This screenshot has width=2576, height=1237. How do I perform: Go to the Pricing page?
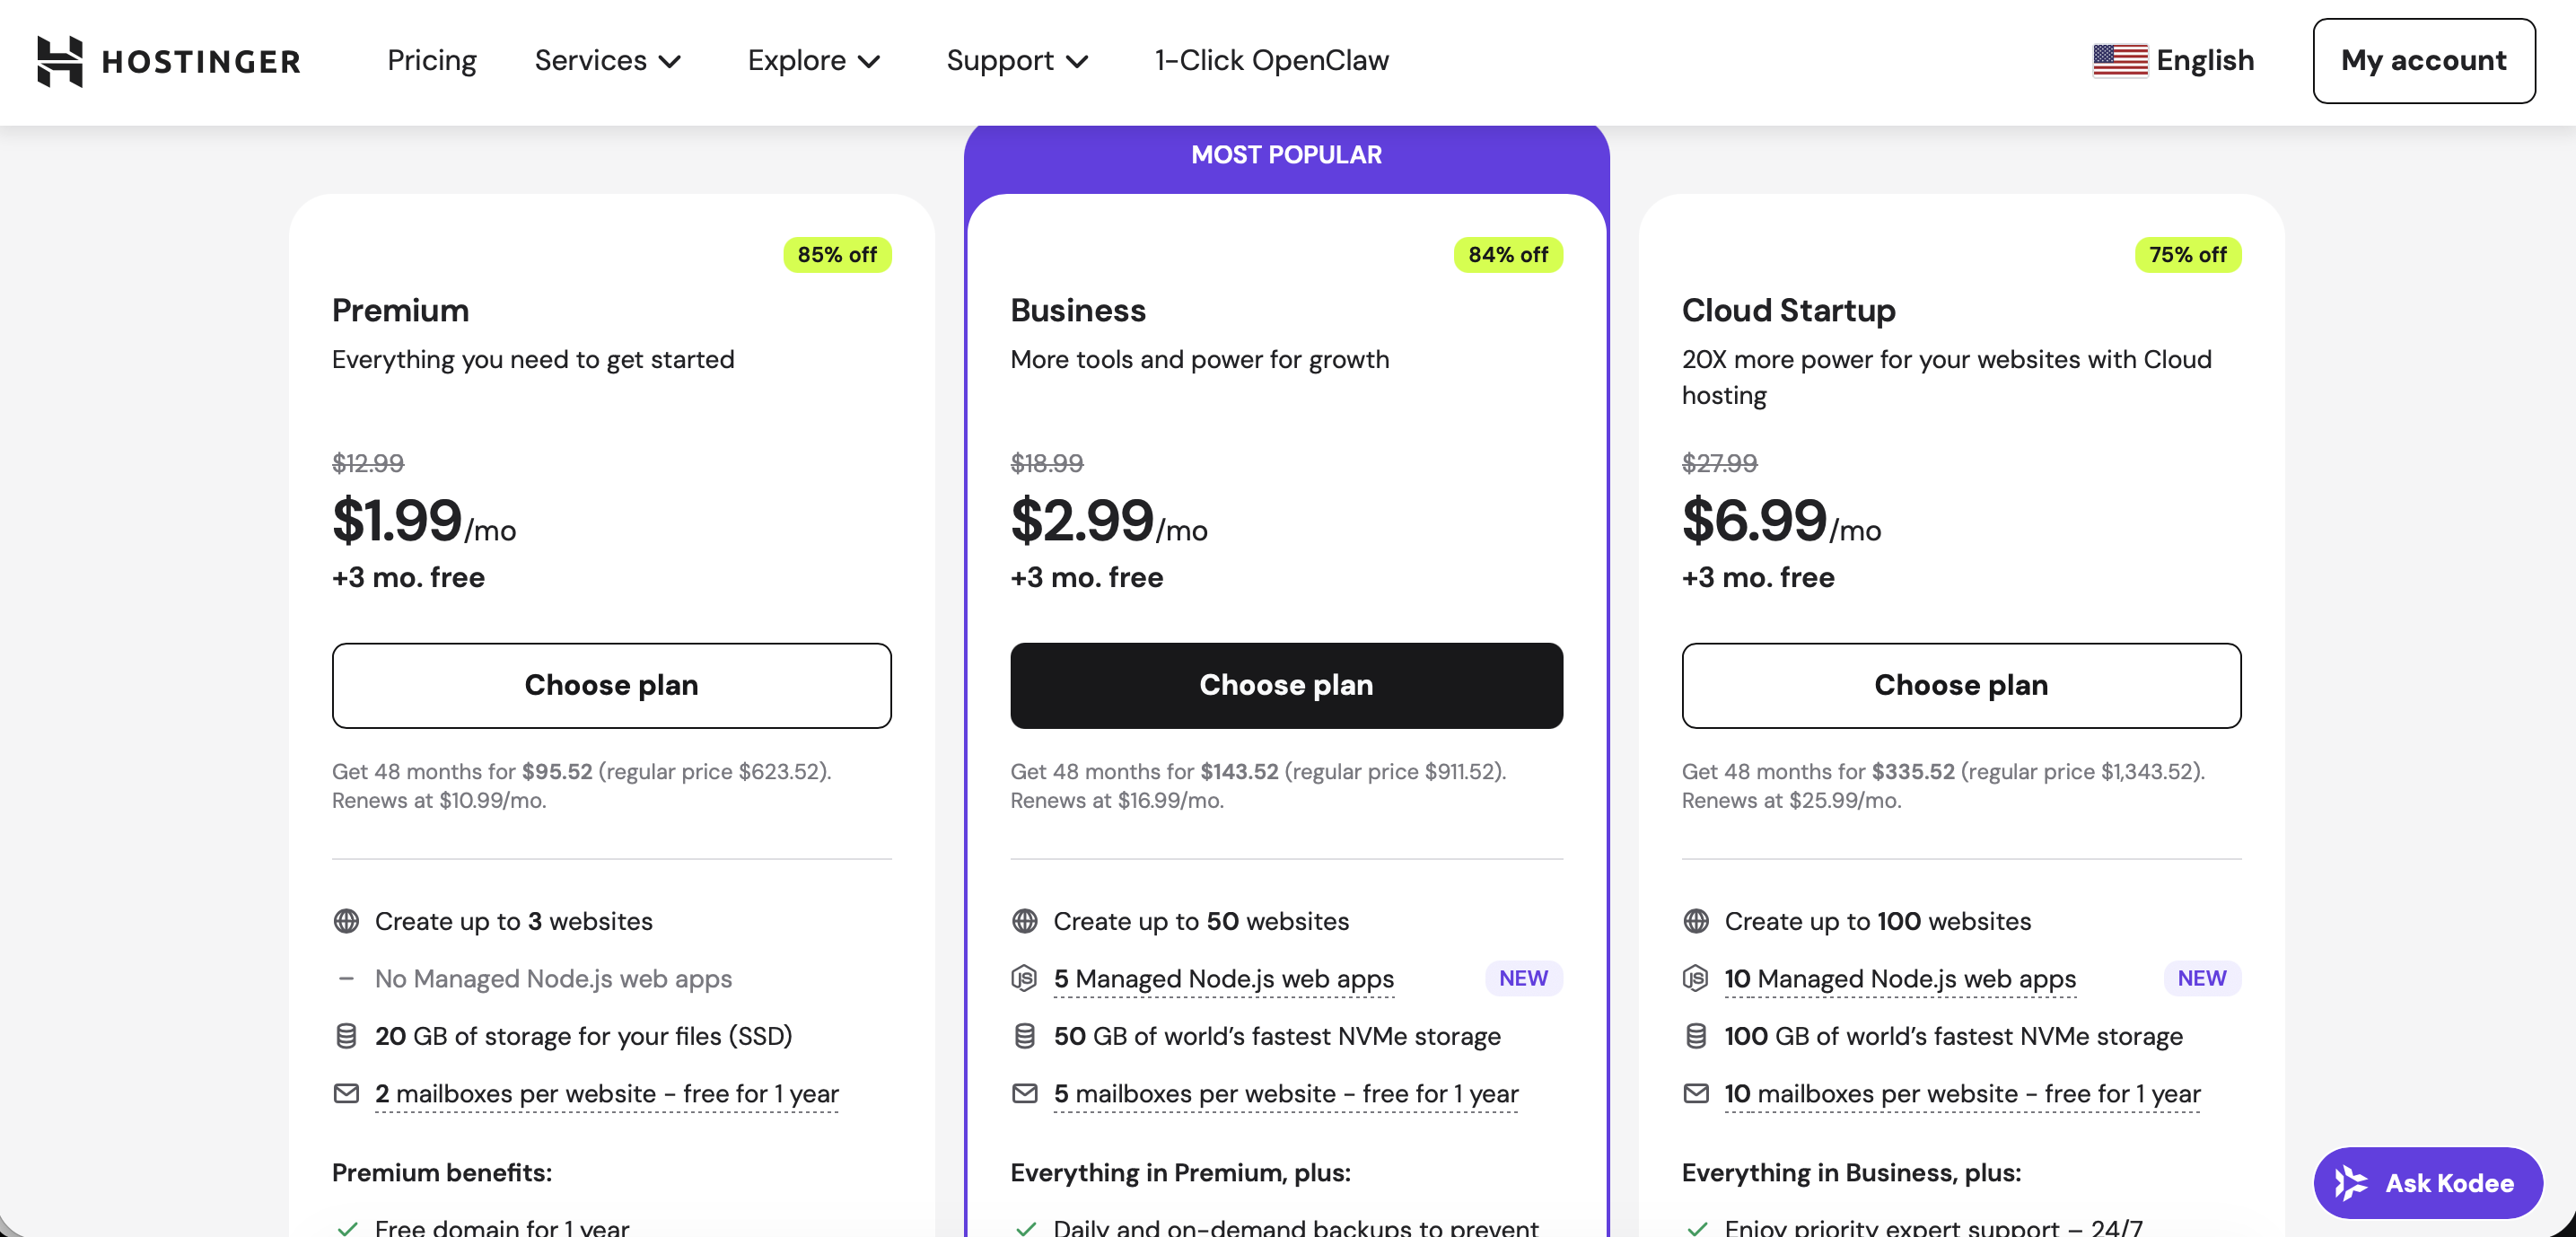coord(432,61)
